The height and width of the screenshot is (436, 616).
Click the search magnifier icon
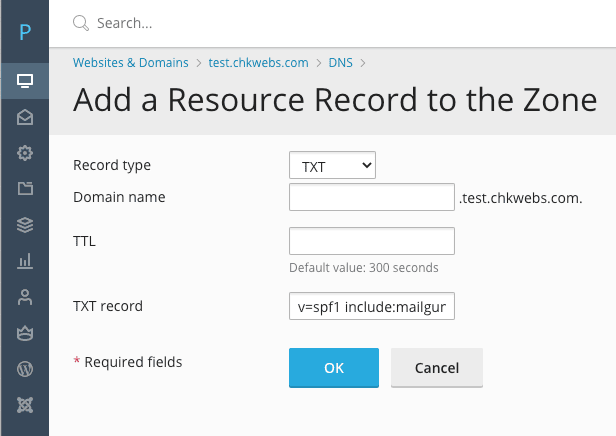click(x=81, y=23)
